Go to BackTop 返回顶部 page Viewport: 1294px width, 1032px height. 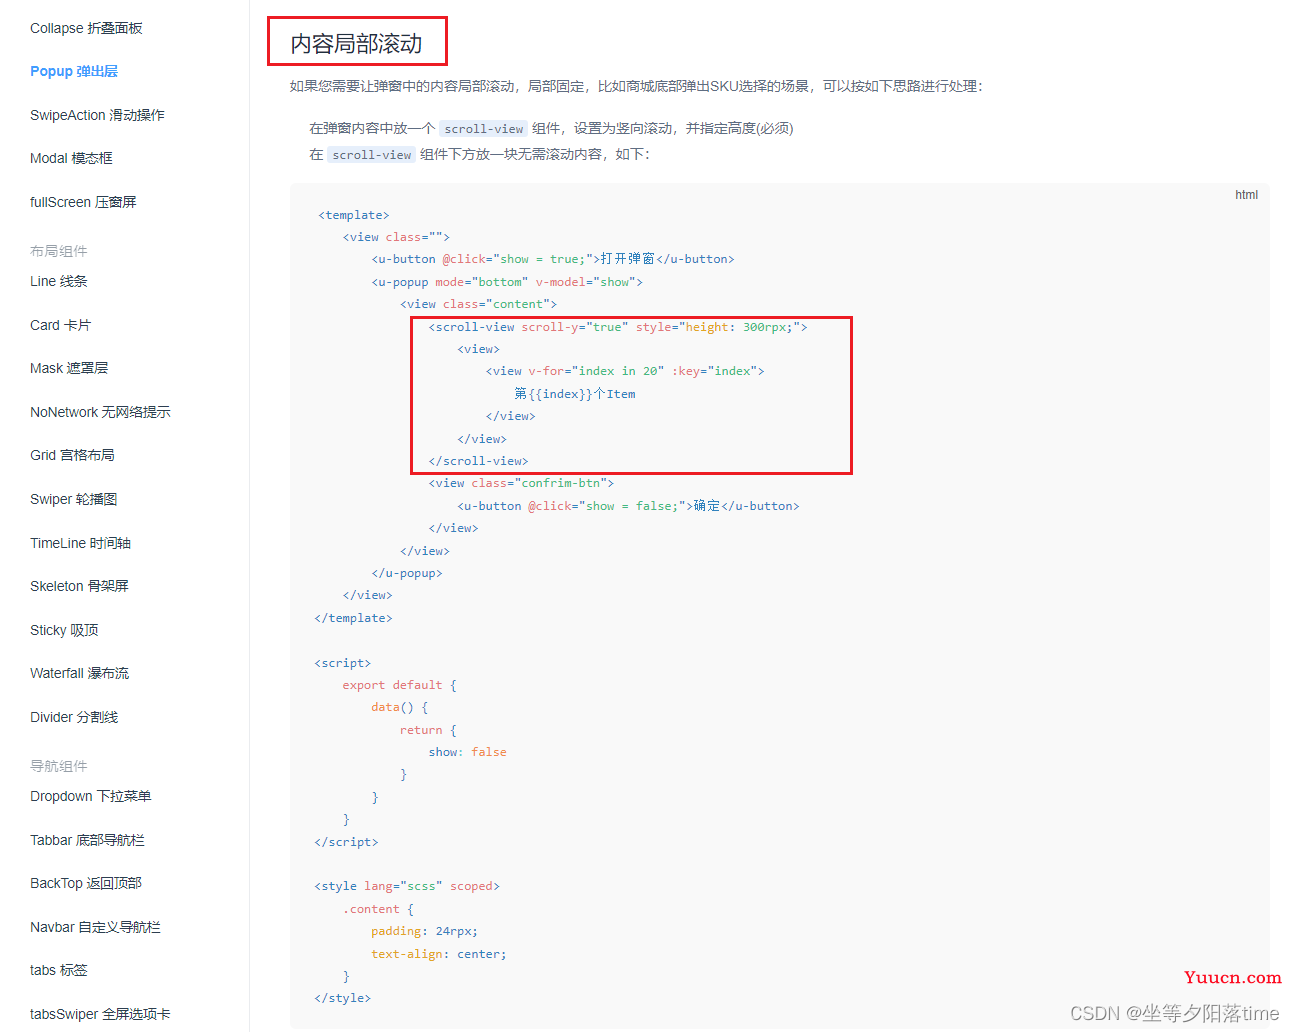click(86, 883)
